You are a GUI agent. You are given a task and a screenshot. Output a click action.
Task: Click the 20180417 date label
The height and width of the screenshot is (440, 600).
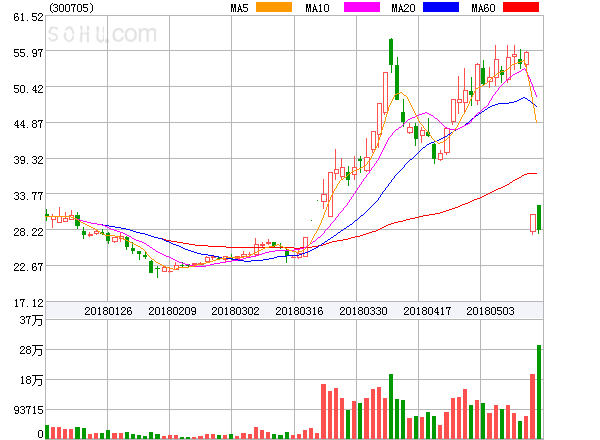(427, 311)
